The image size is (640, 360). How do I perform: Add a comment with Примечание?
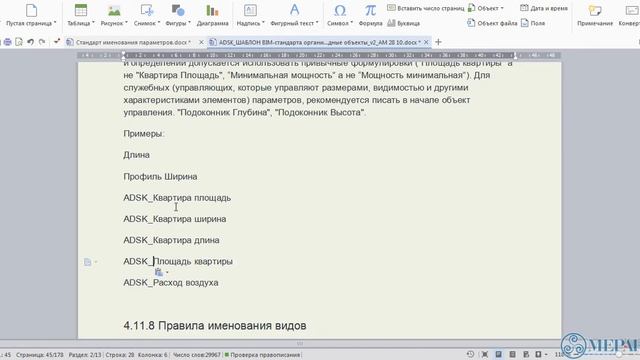595,15
